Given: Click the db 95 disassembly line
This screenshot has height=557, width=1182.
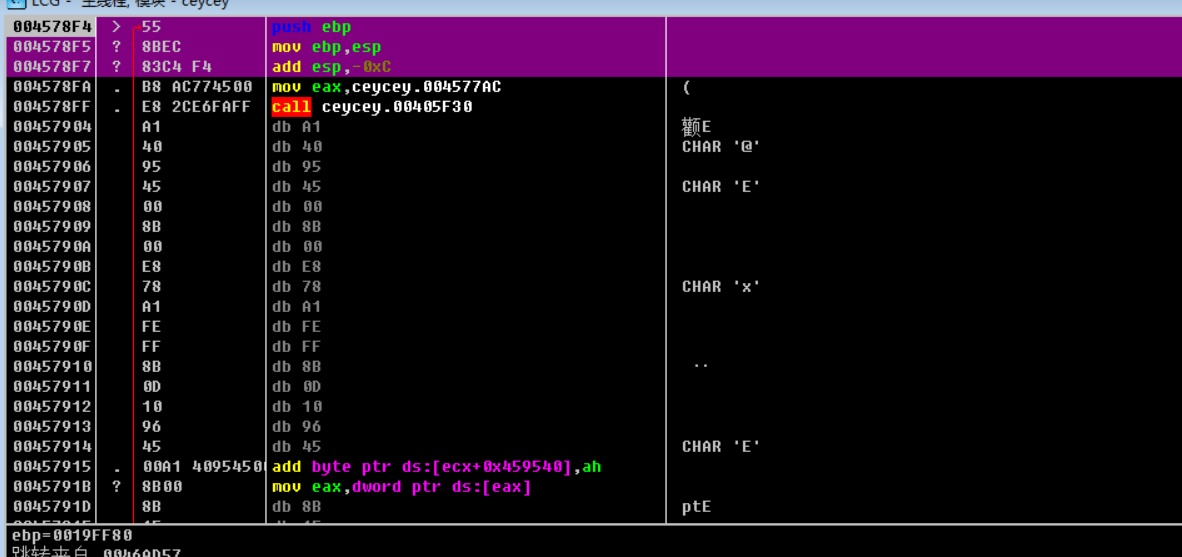Looking at the screenshot, I should pos(297,167).
